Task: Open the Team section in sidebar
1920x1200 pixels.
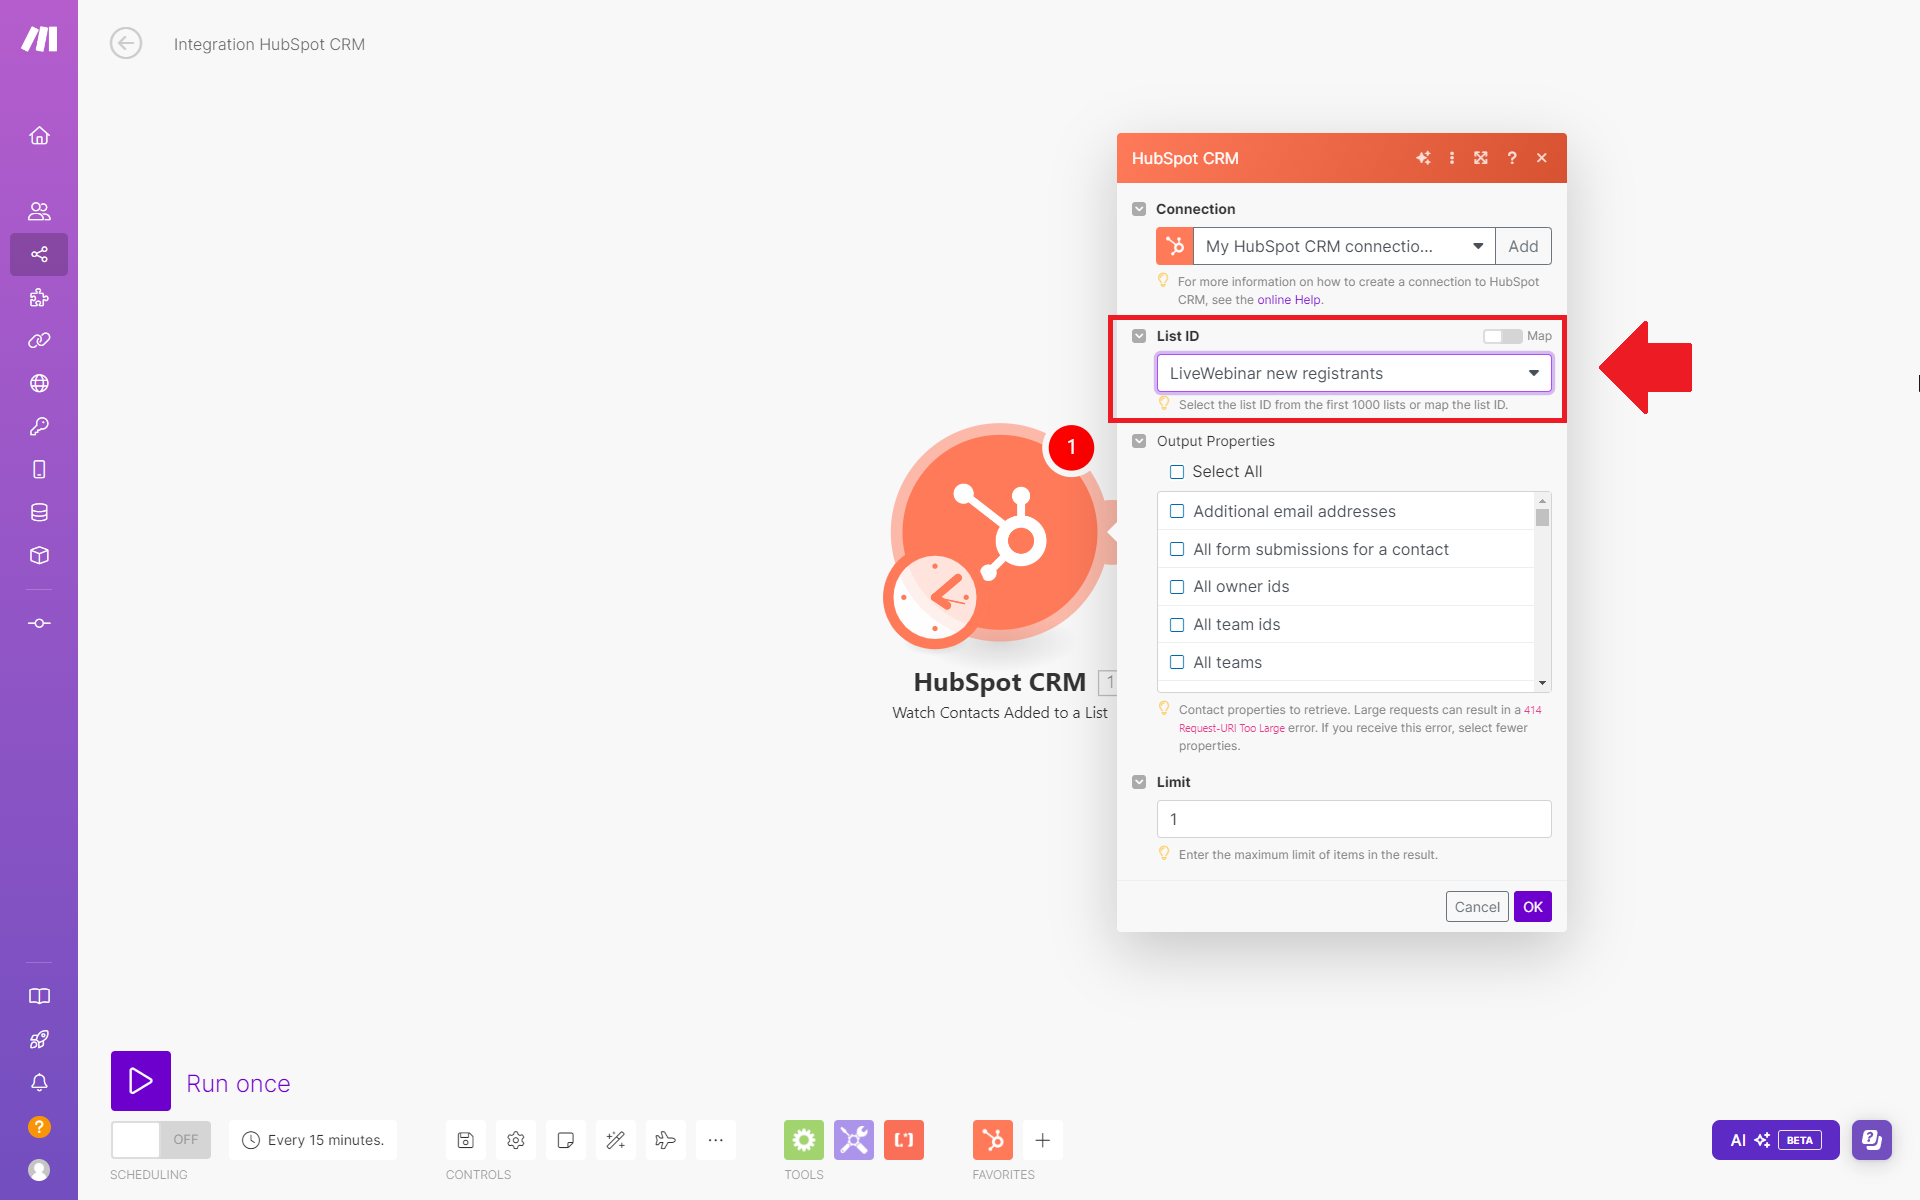Action: pyautogui.click(x=39, y=211)
